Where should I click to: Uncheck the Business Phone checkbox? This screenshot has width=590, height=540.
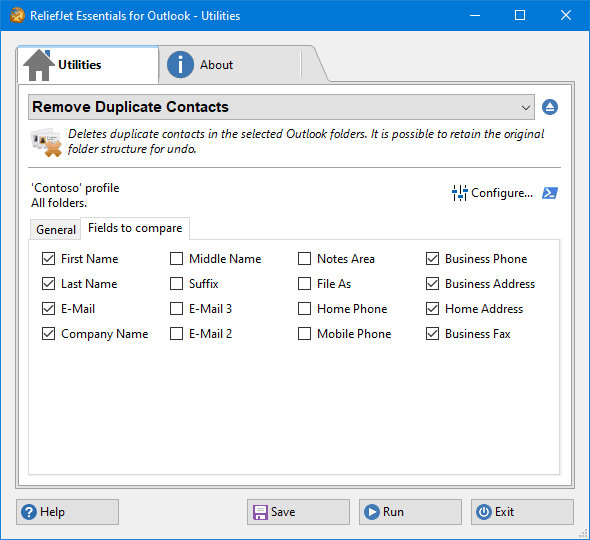pos(432,259)
